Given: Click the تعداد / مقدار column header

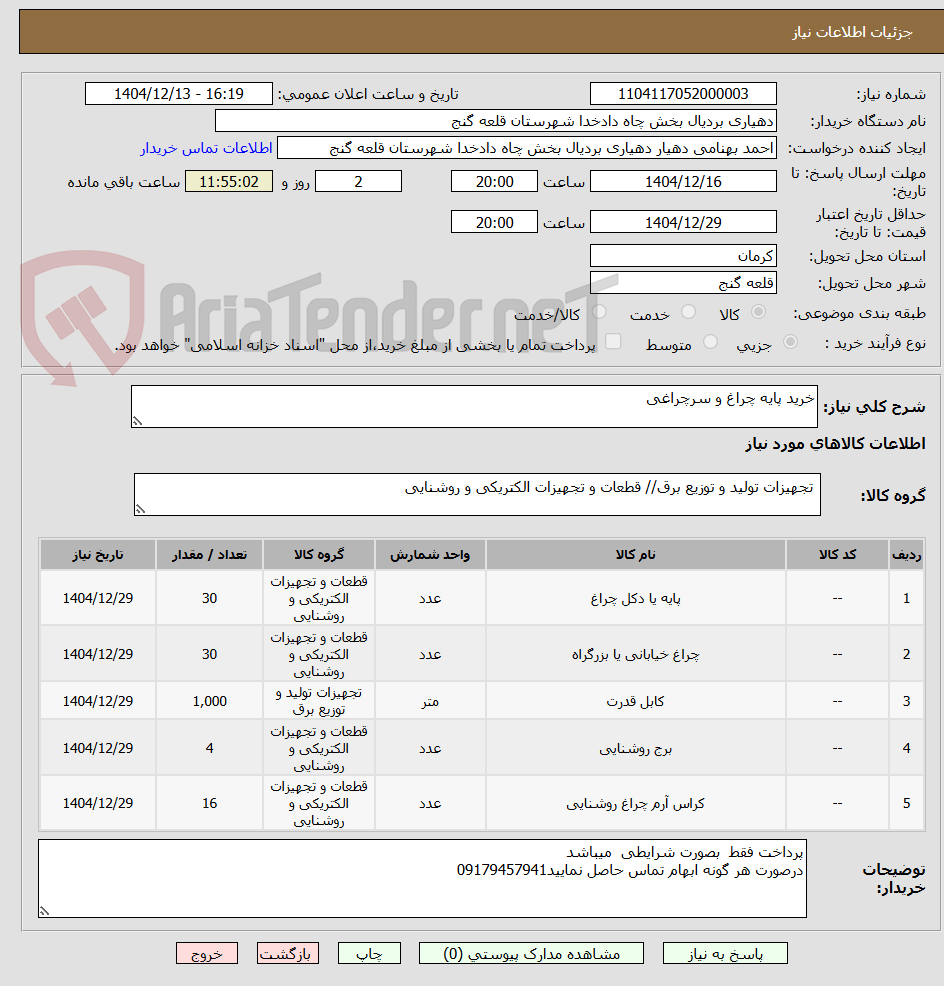Looking at the screenshot, I should tap(209, 555).
